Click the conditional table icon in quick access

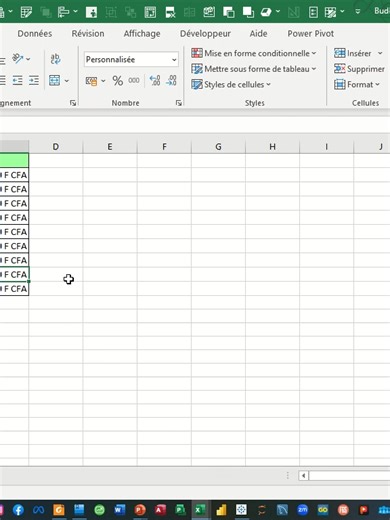point(330,12)
